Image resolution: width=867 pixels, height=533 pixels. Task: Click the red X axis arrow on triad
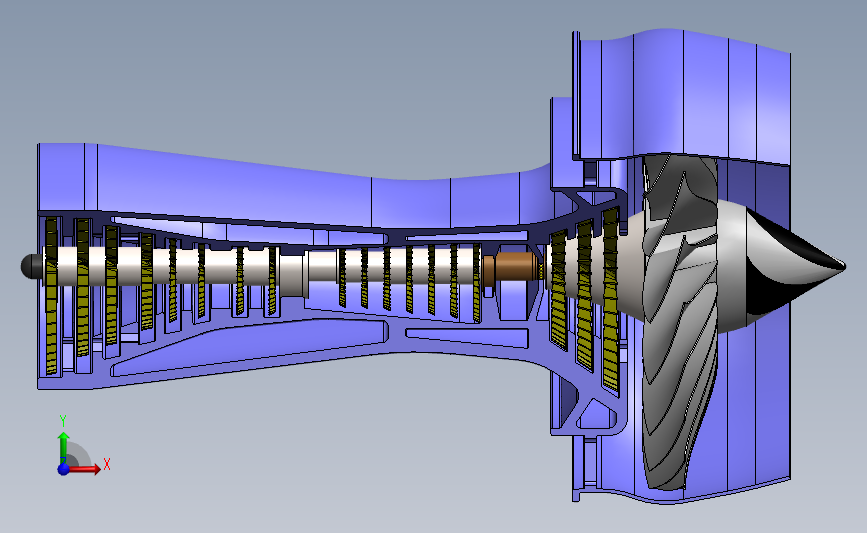pos(84,469)
